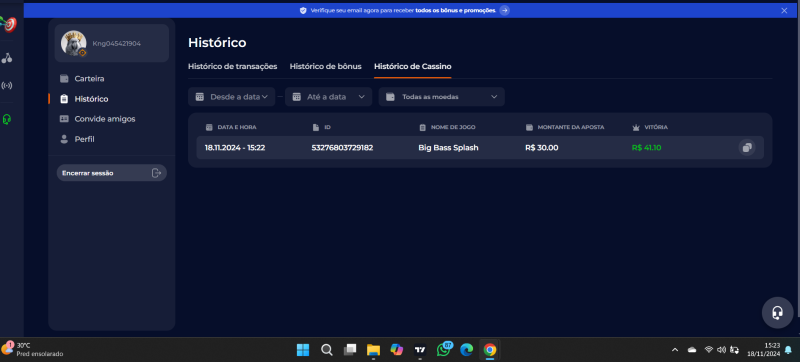Click the user avatar picture

[x=73, y=43]
